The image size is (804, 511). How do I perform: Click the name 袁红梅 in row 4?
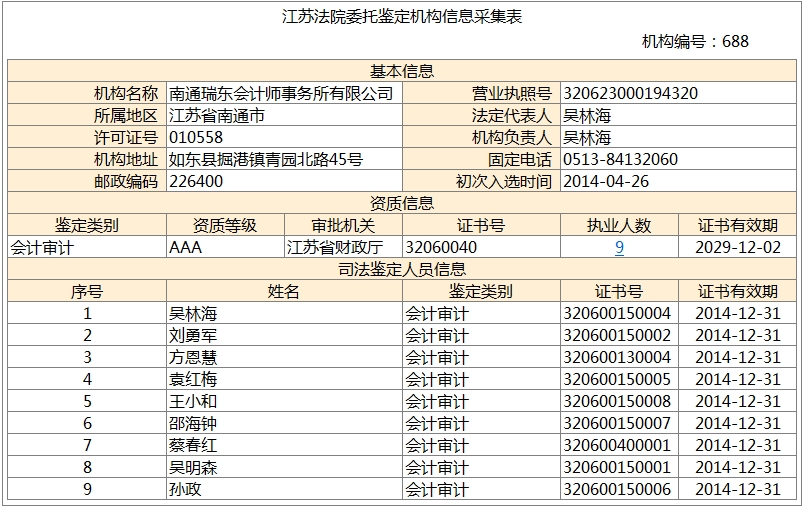[193, 380]
